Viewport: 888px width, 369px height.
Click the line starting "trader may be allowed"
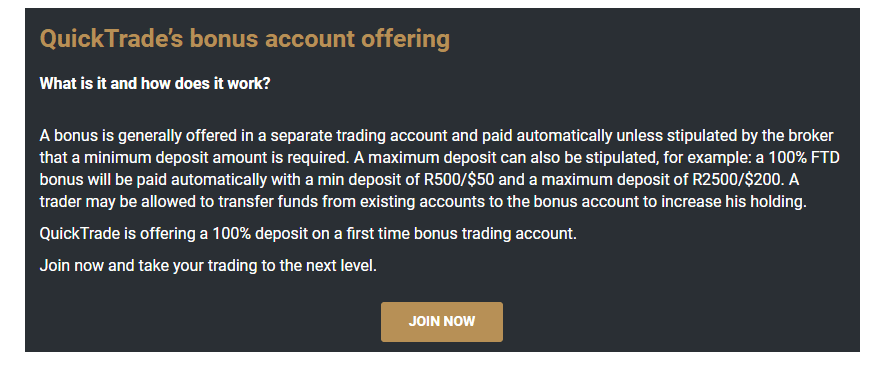coord(423,202)
